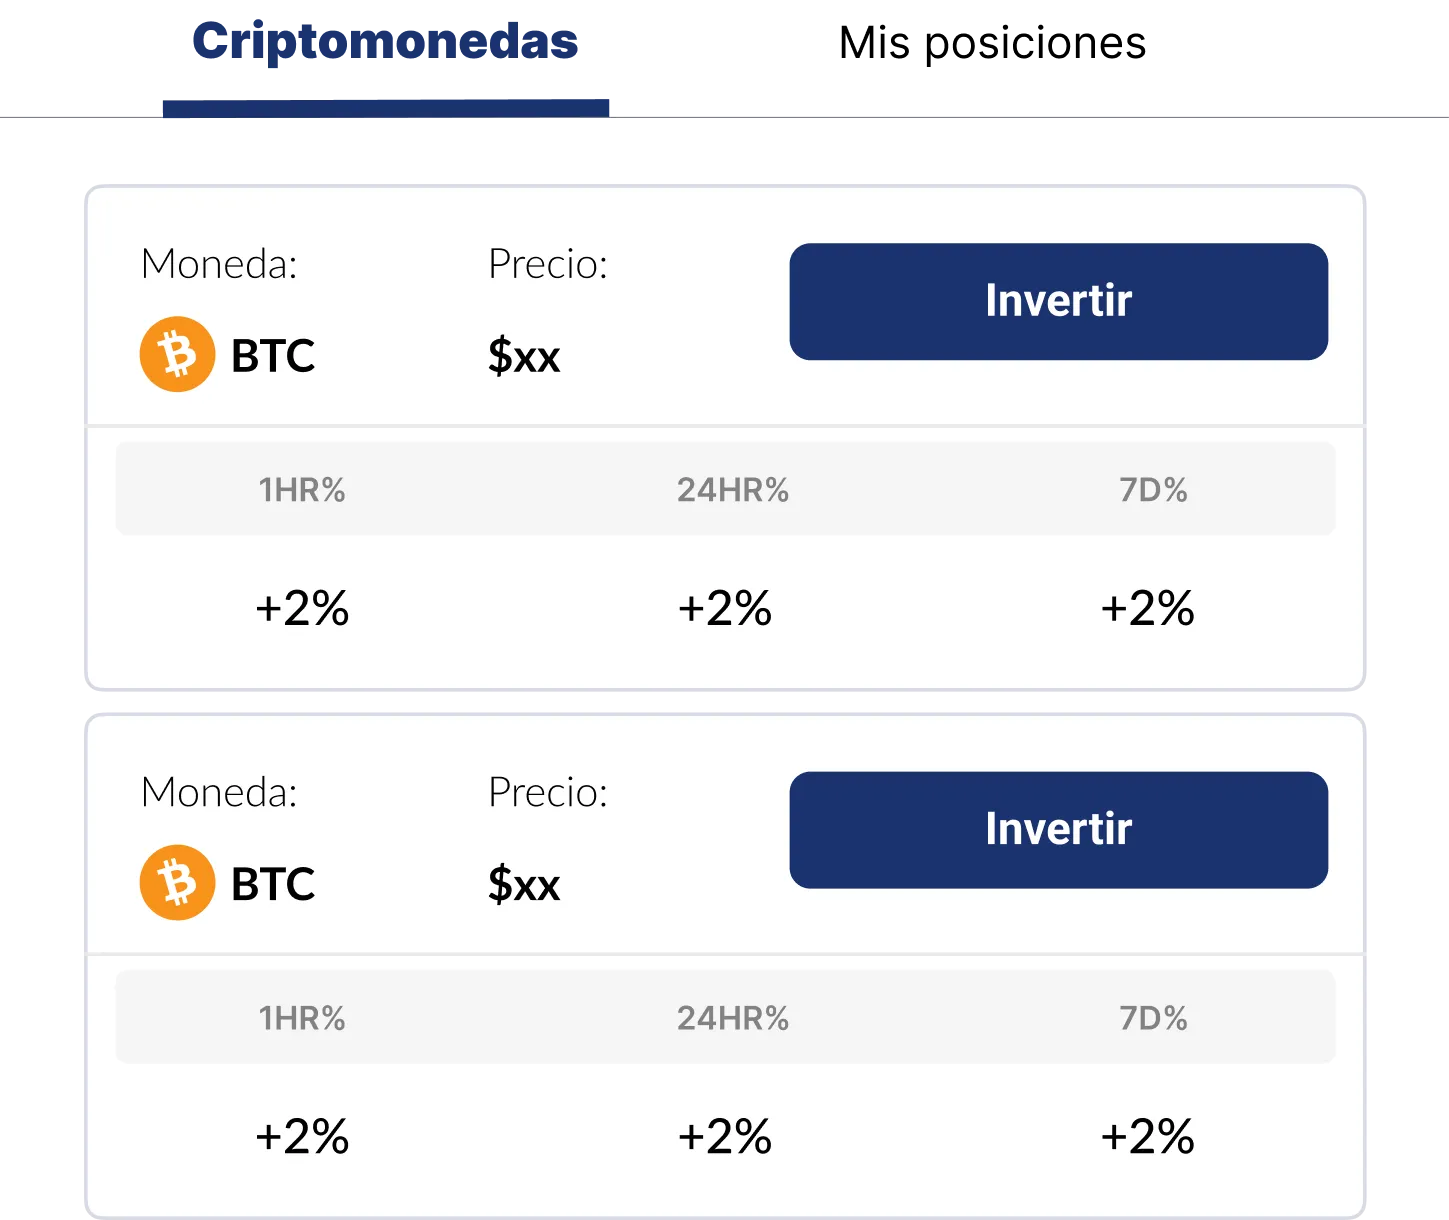Click the 24HR +2% value in first card
The height and width of the screenshot is (1220, 1449).
pos(725,608)
